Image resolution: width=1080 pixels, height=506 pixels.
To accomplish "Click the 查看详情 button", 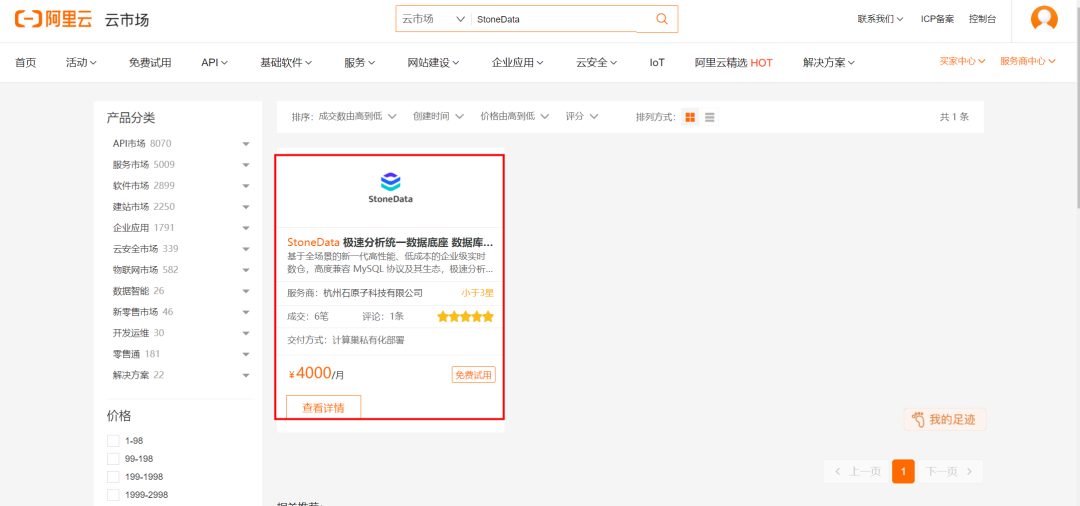I will 323,407.
